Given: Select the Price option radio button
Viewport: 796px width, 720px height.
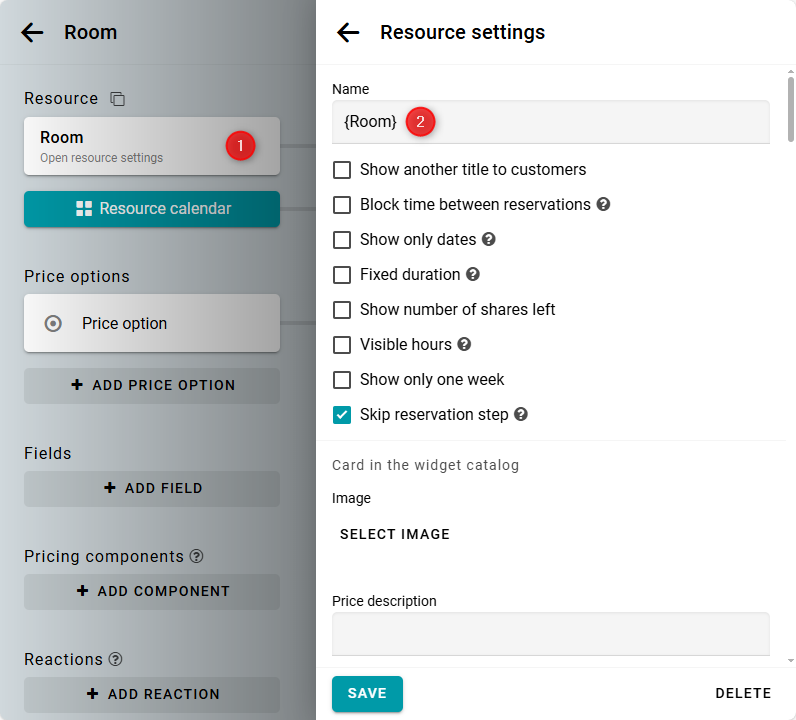Looking at the screenshot, I should pos(54,323).
